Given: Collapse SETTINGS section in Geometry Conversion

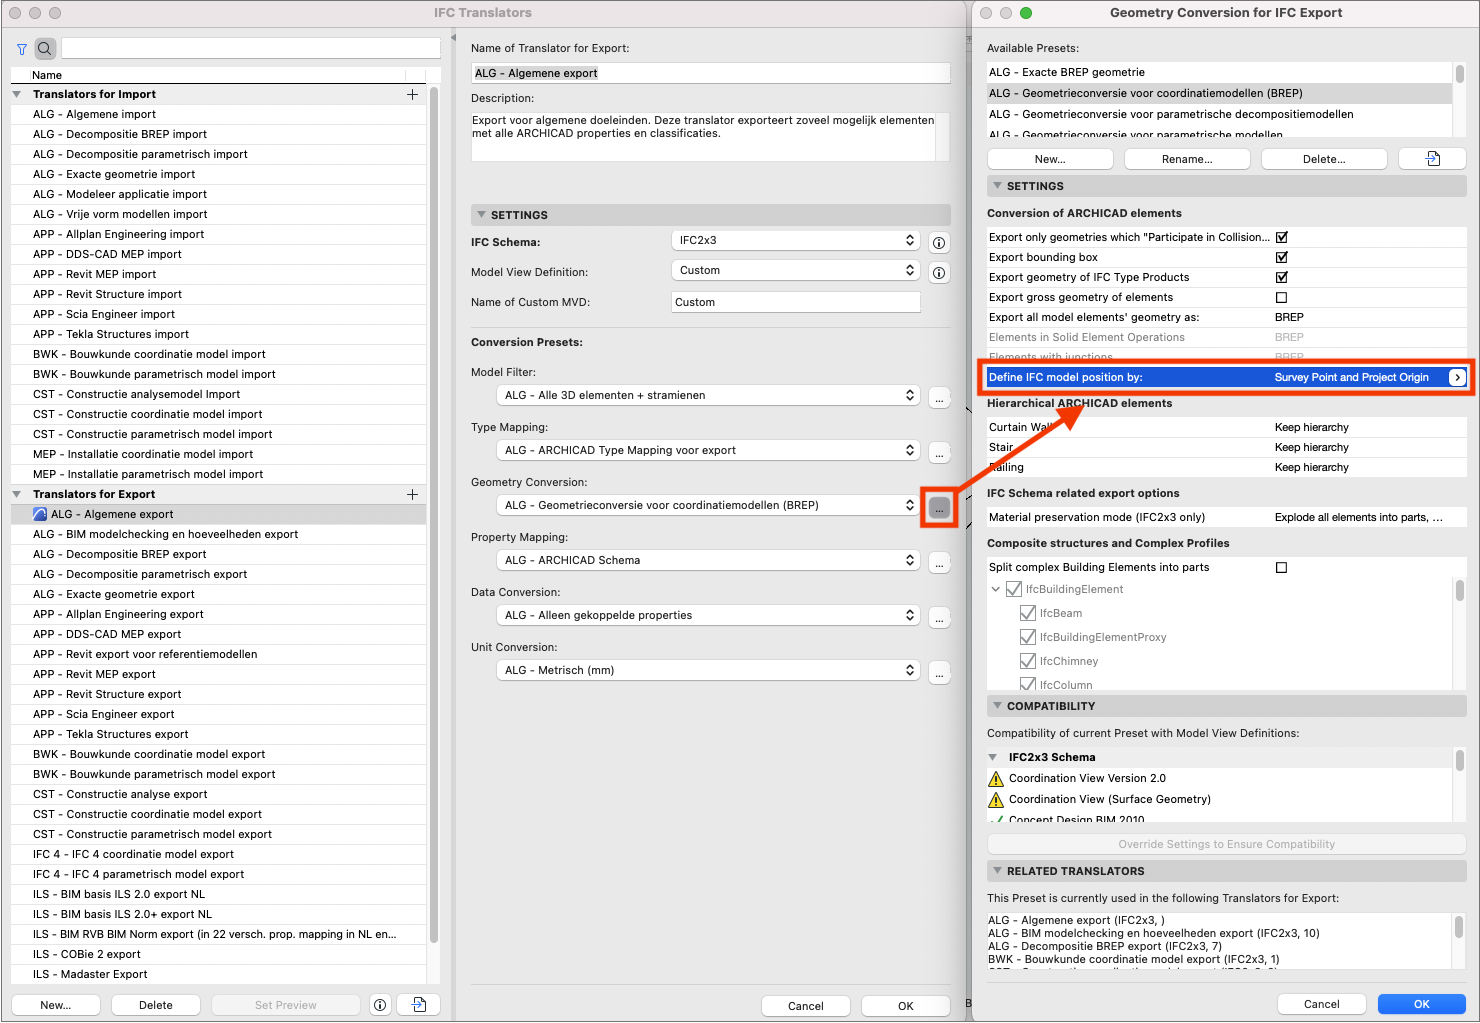Looking at the screenshot, I should pyautogui.click(x=997, y=186).
